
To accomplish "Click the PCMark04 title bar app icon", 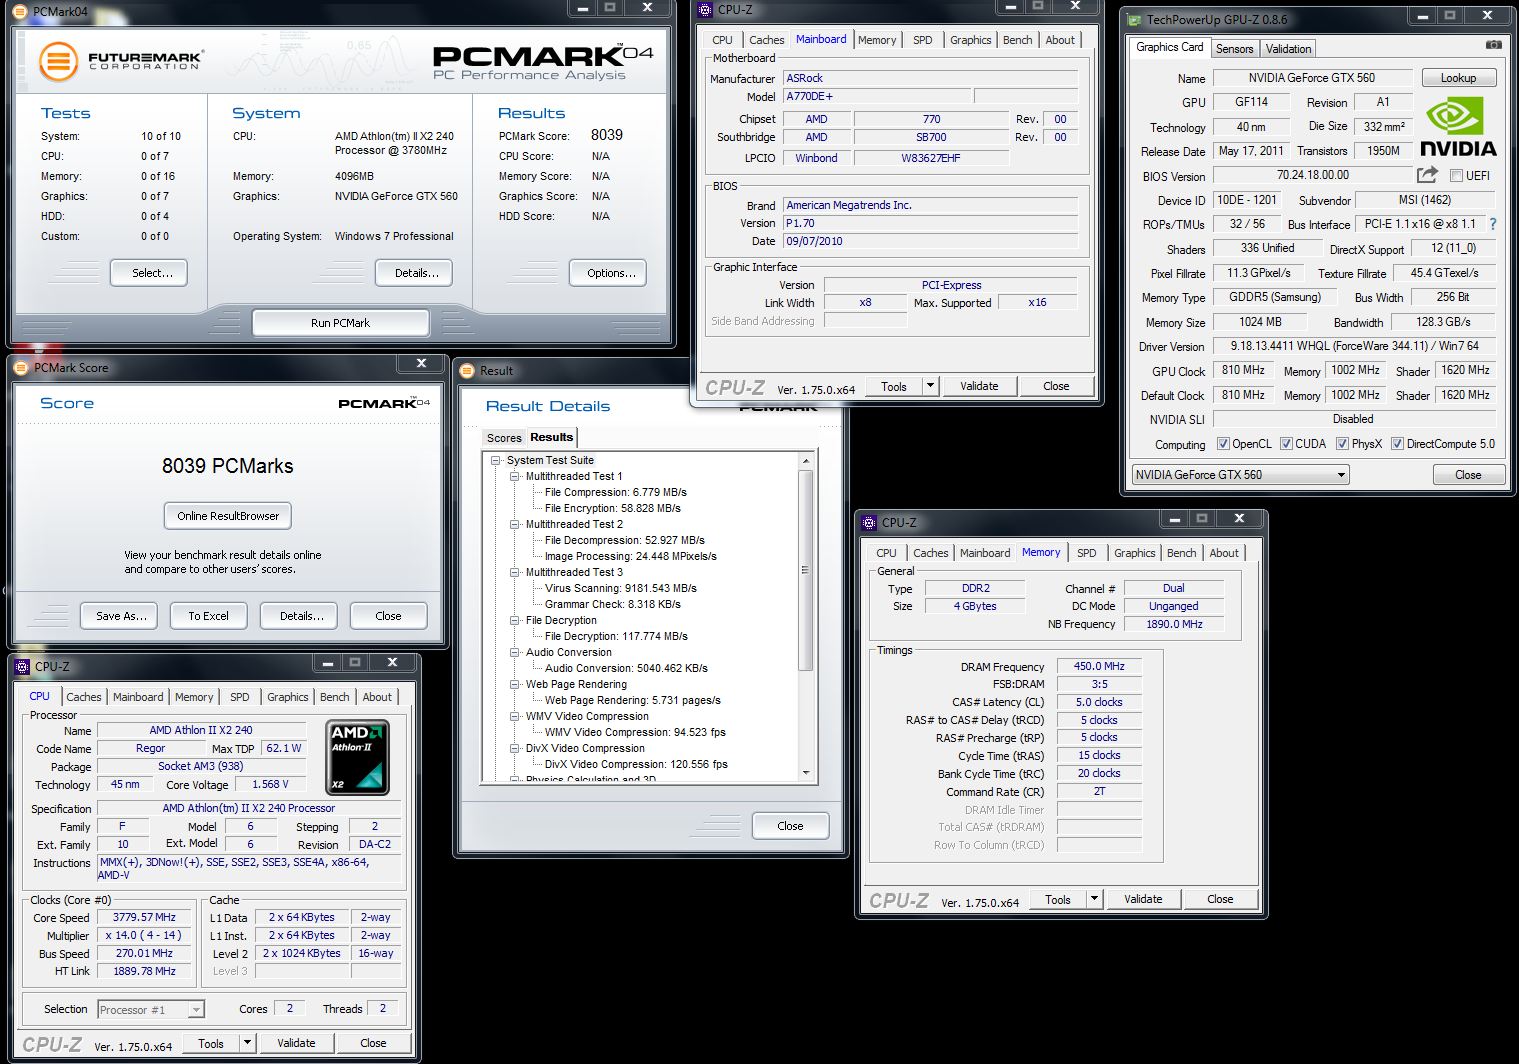I will click(22, 12).
